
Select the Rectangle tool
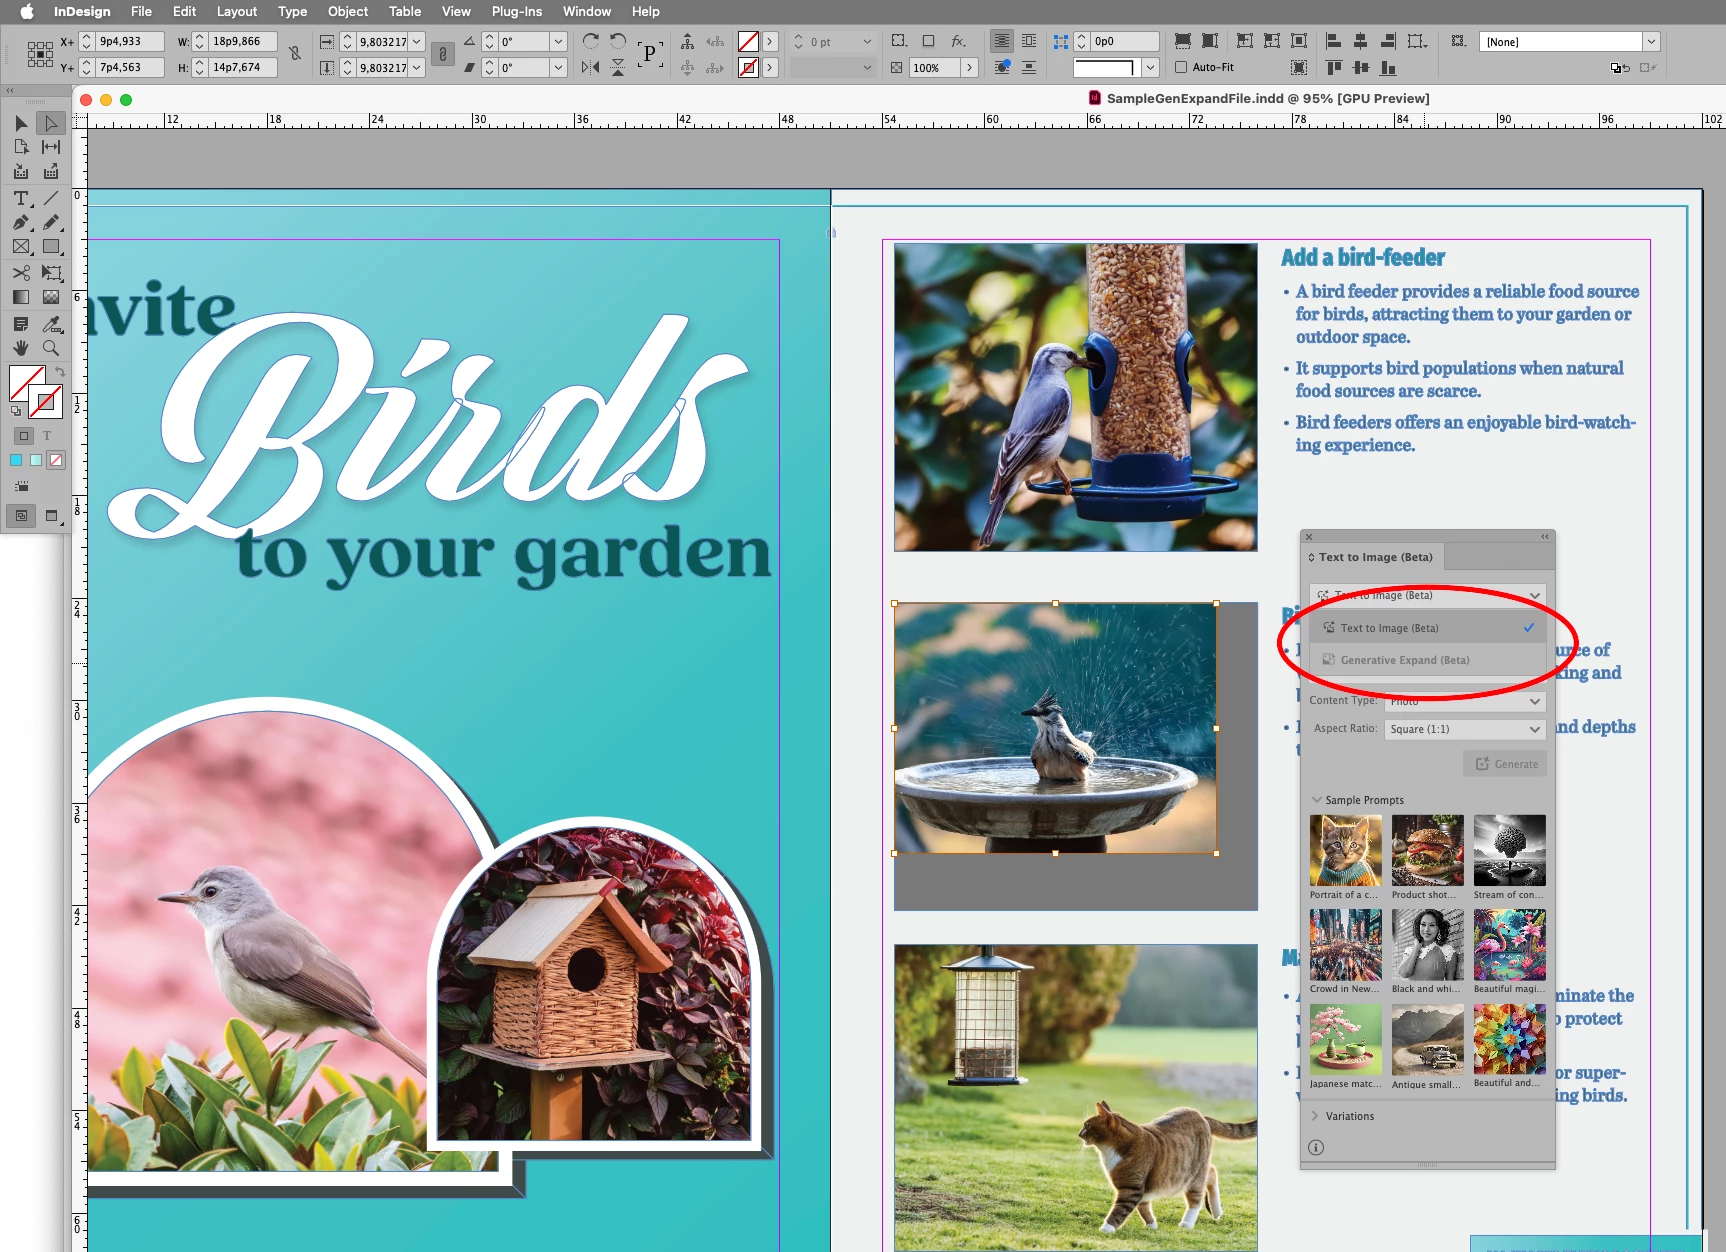(51, 246)
